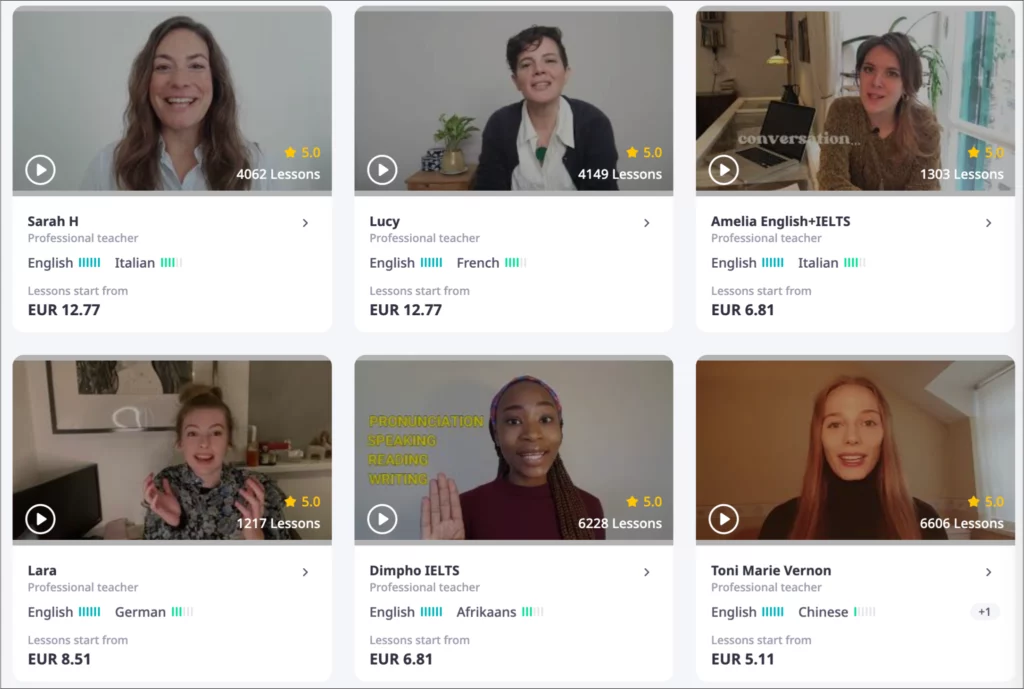Screen dimensions: 1024x689
Task: Expand Dimpho IELTS's details chevron
Action: (647, 572)
